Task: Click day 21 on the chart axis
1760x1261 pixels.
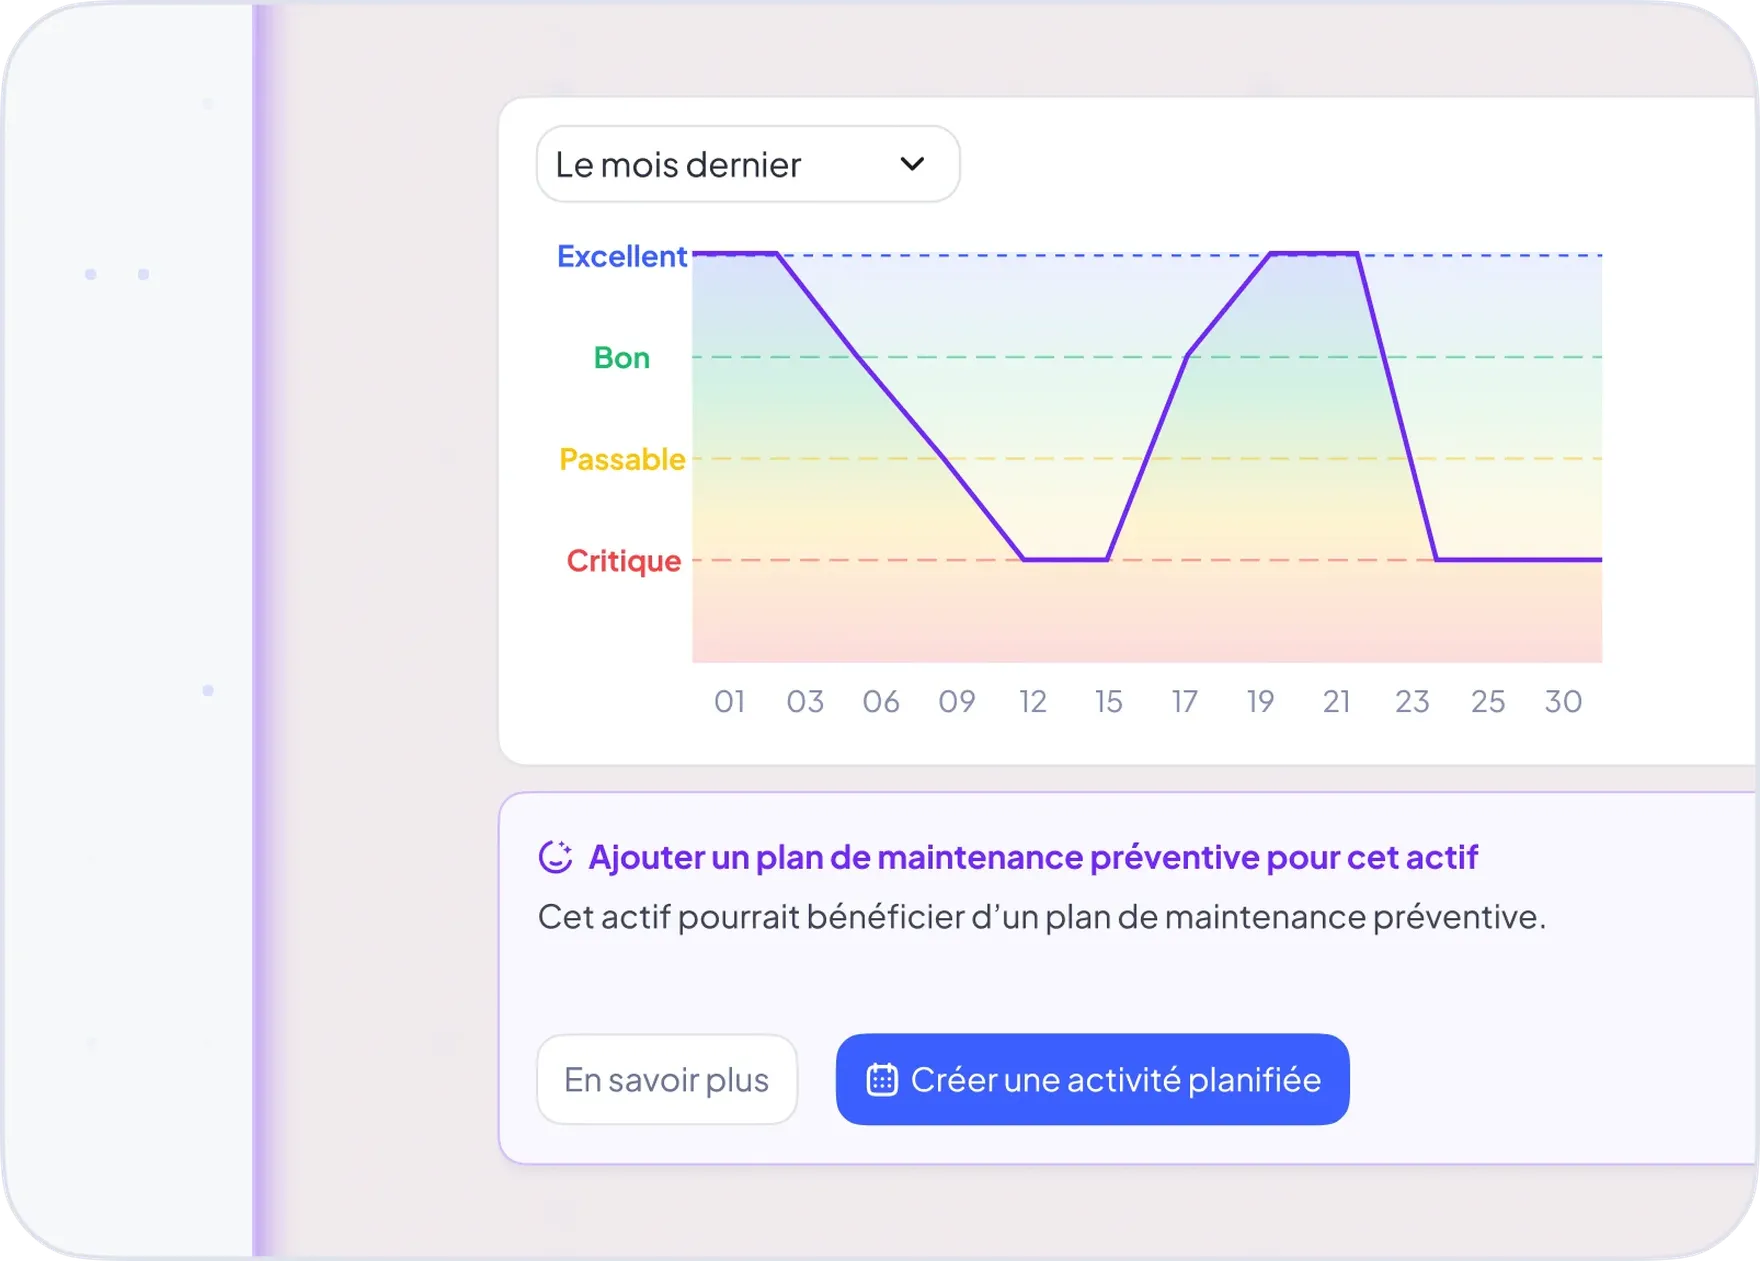Action: point(1336,702)
